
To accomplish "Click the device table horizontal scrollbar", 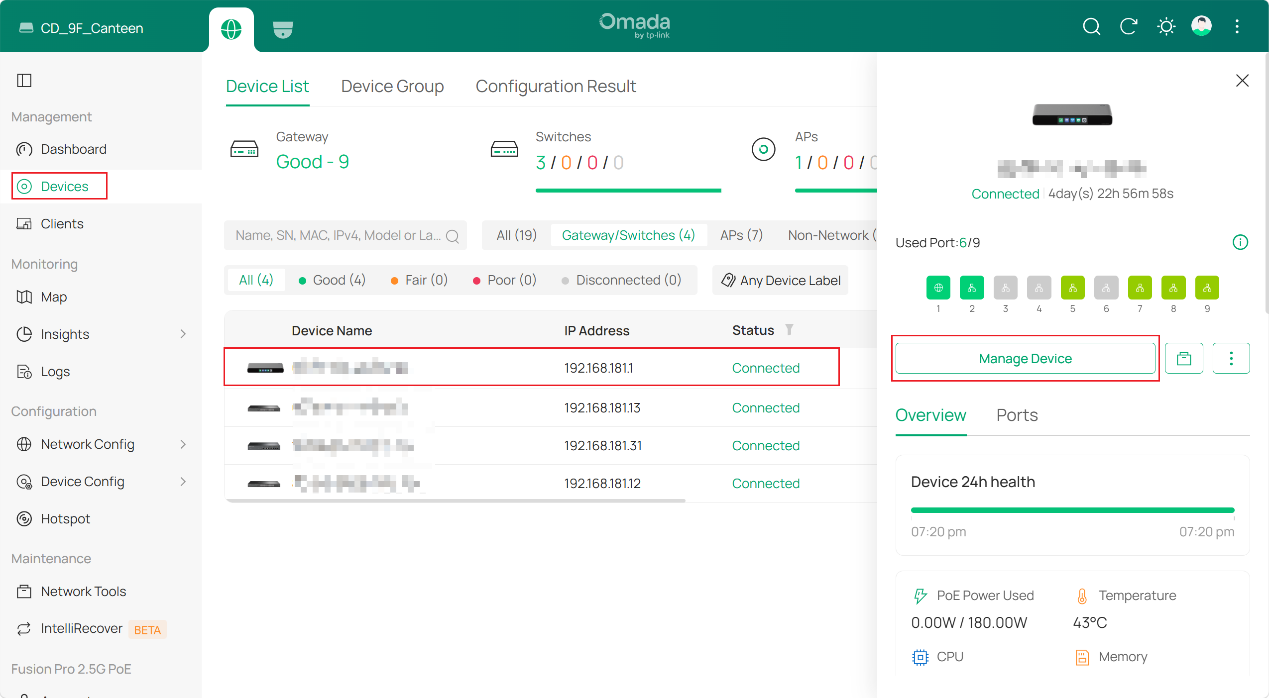I will pyautogui.click(x=455, y=500).
